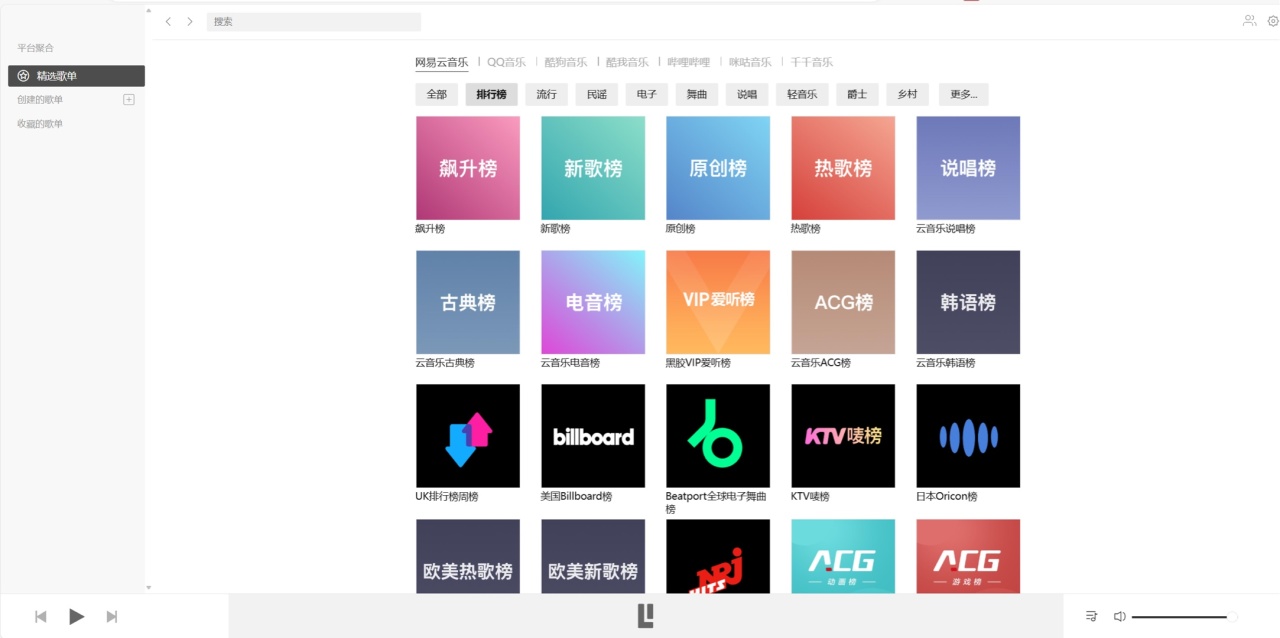The image size is (1280, 638).
Task: Click the 美国Billboard榜 title text
Action: click(576, 497)
